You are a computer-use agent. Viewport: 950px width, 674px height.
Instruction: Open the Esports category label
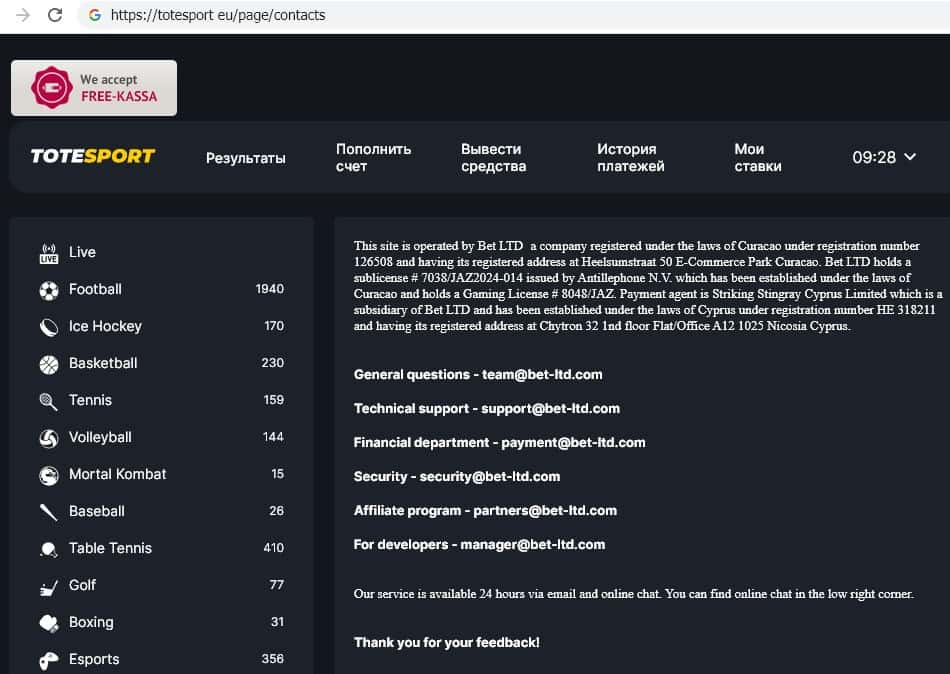(x=94, y=659)
